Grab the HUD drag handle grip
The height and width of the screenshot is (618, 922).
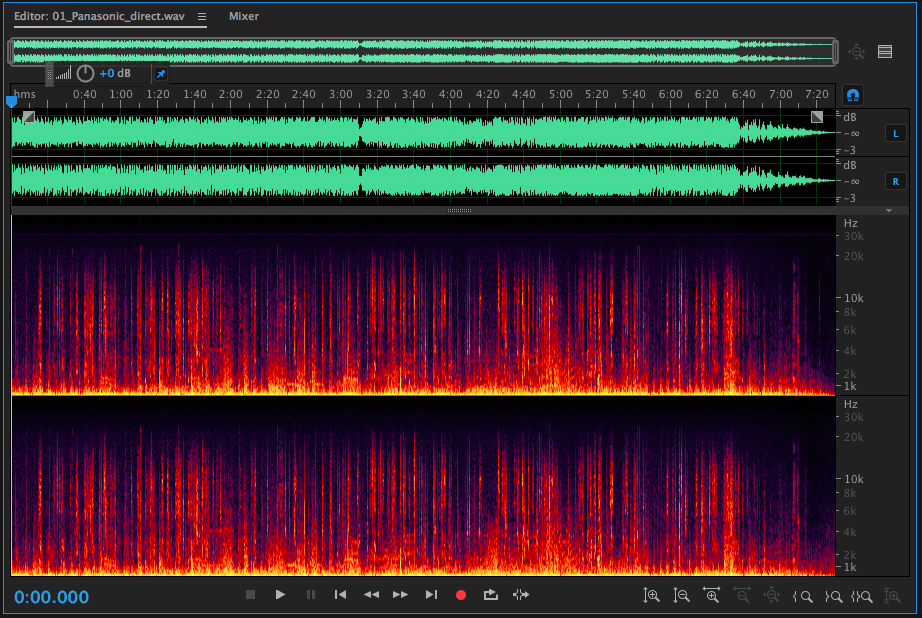49,74
